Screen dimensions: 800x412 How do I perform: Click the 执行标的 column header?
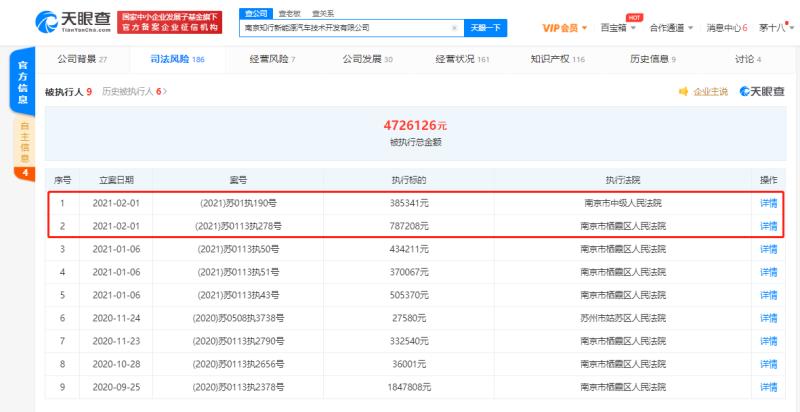point(409,180)
